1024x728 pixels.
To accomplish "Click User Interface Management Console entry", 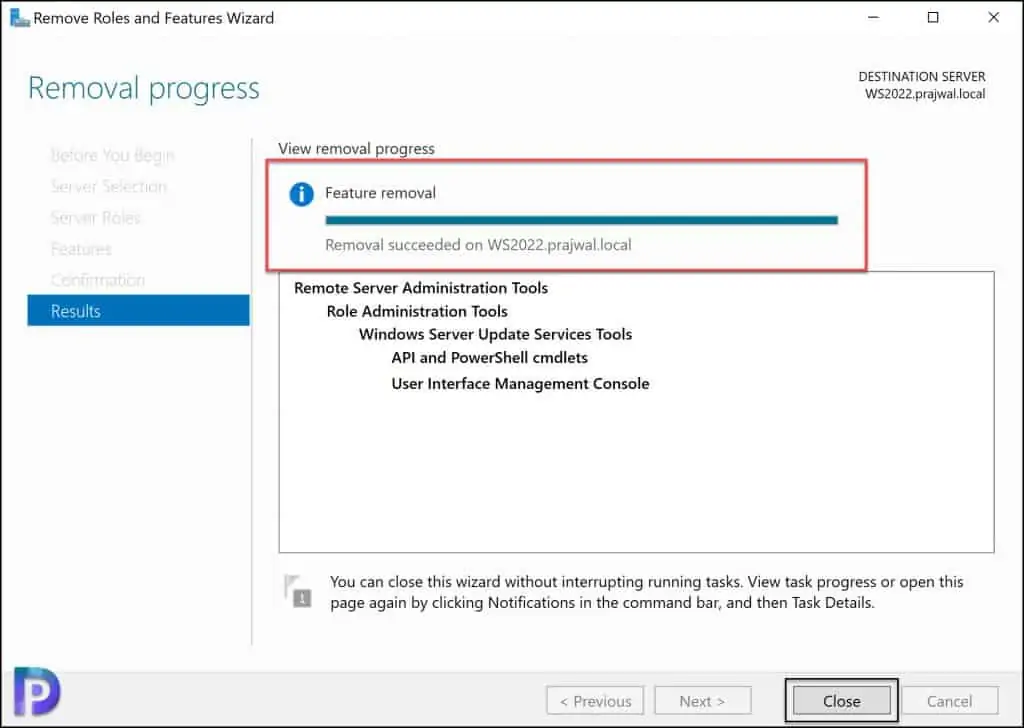I will click(520, 383).
